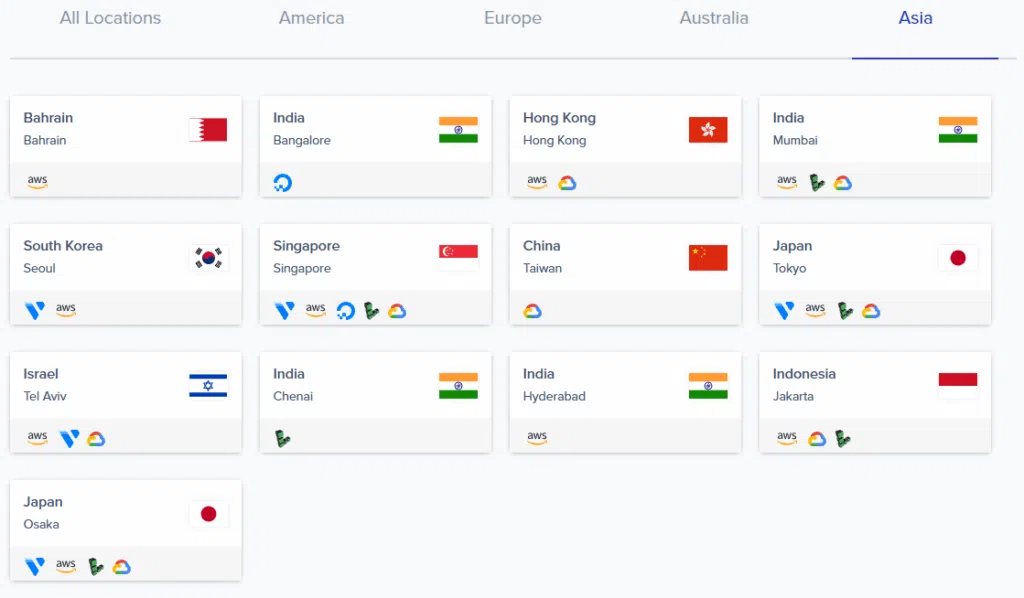Select the America tab

click(x=312, y=18)
